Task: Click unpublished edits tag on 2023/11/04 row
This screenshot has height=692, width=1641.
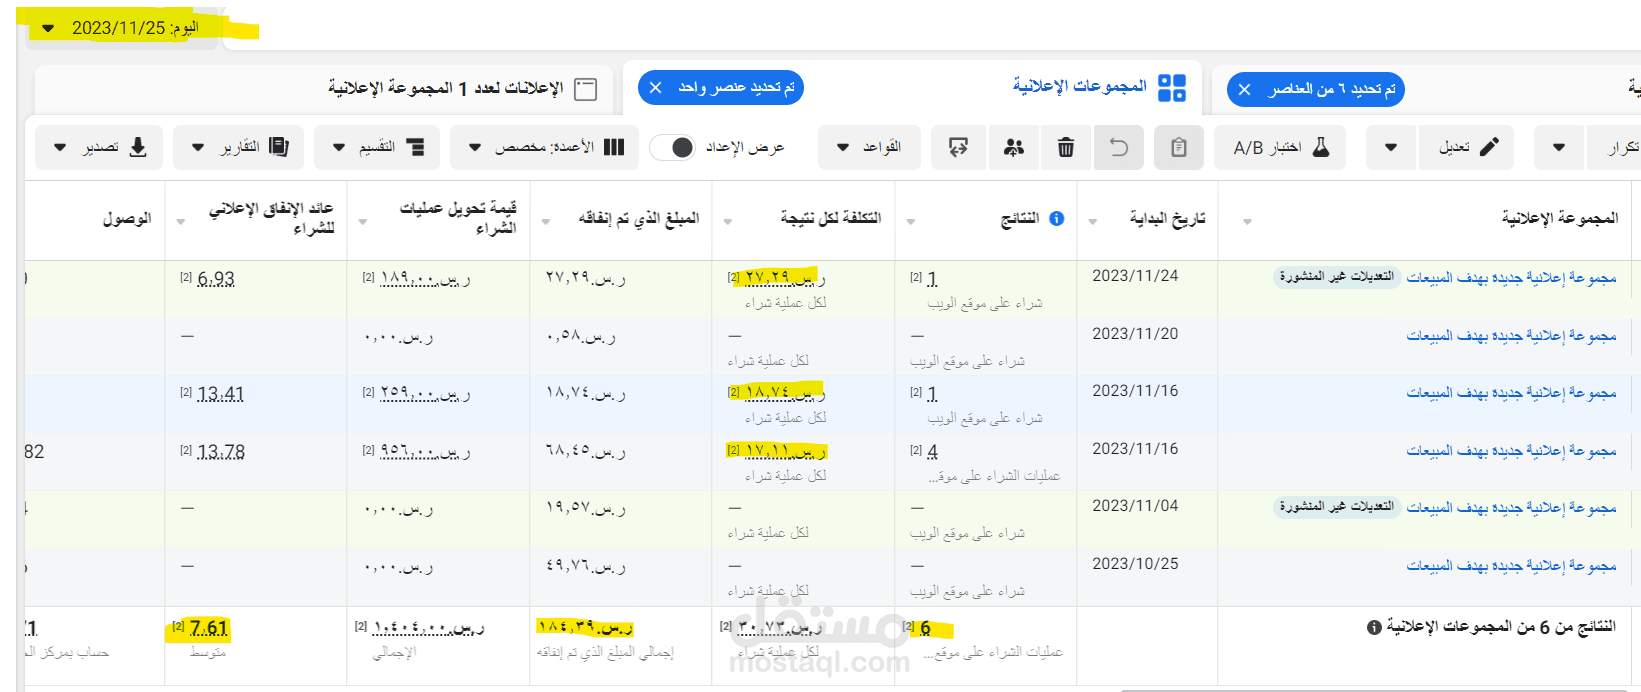Action: (x=1336, y=507)
